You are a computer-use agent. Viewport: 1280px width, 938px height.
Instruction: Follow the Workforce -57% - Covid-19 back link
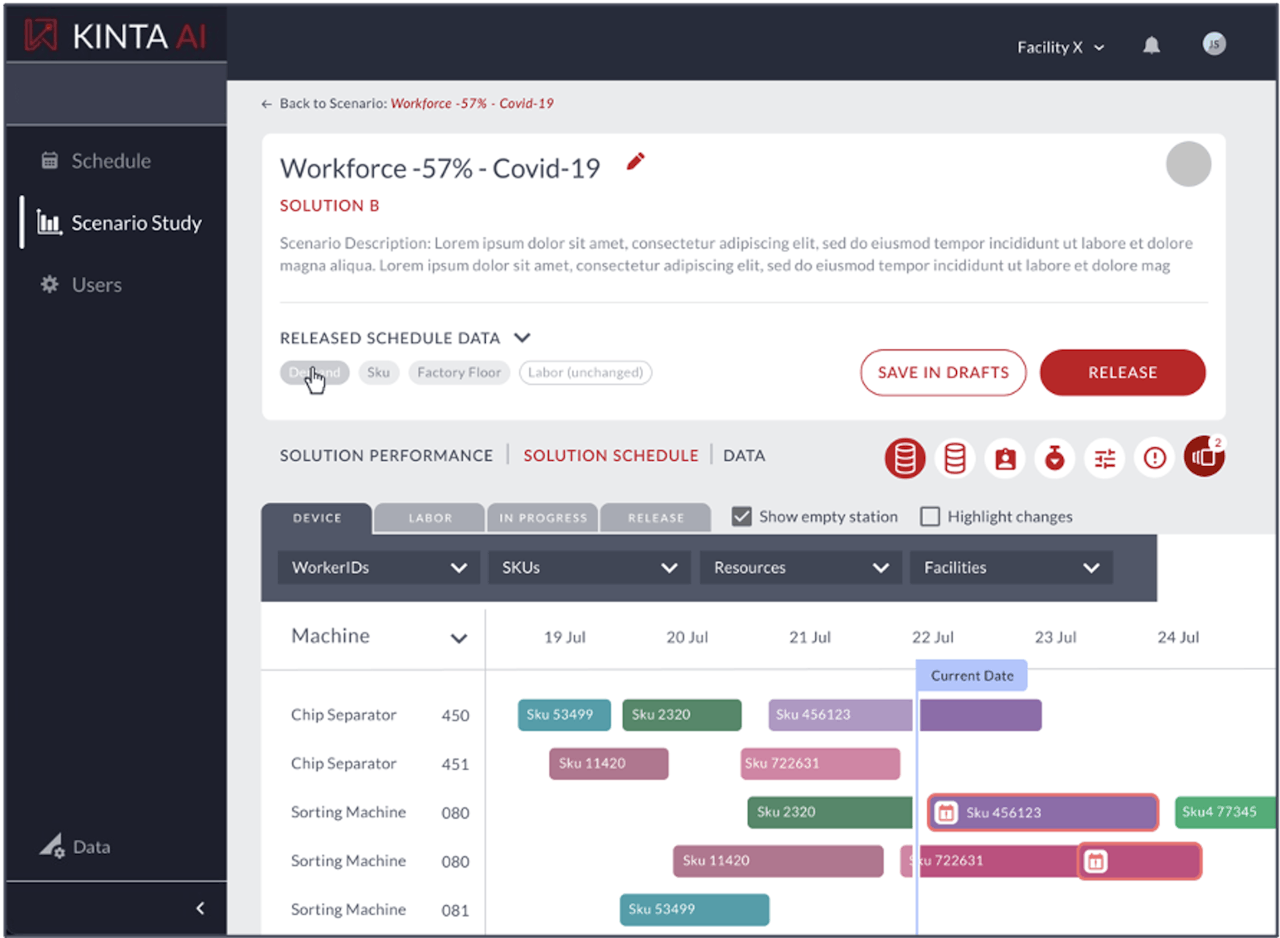pyautogui.click(x=472, y=104)
